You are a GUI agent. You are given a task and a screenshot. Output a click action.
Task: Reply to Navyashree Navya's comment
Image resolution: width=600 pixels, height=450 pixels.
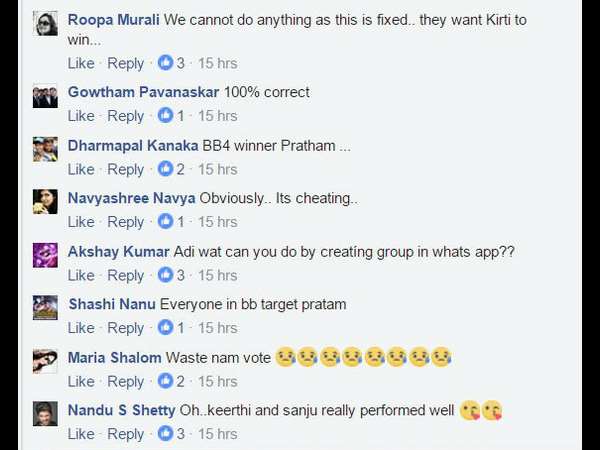tap(126, 222)
